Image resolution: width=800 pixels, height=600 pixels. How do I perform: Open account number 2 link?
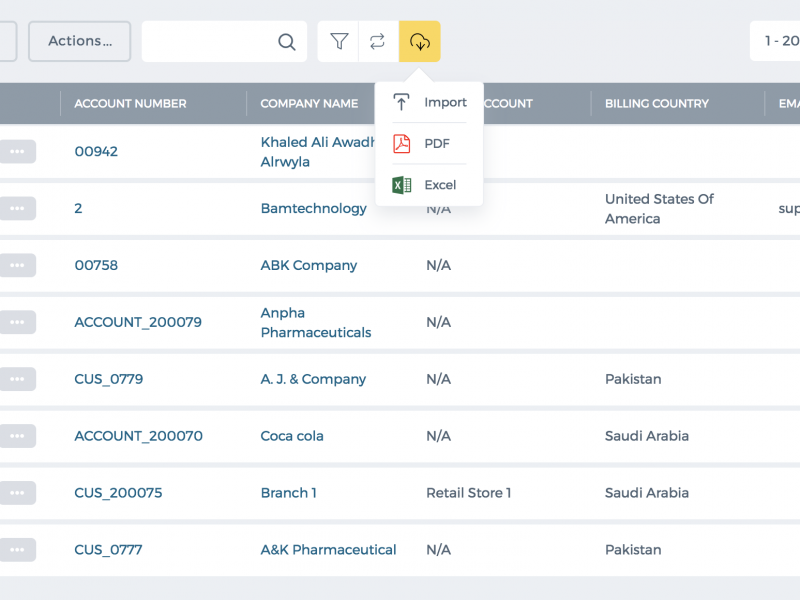[x=78, y=208]
